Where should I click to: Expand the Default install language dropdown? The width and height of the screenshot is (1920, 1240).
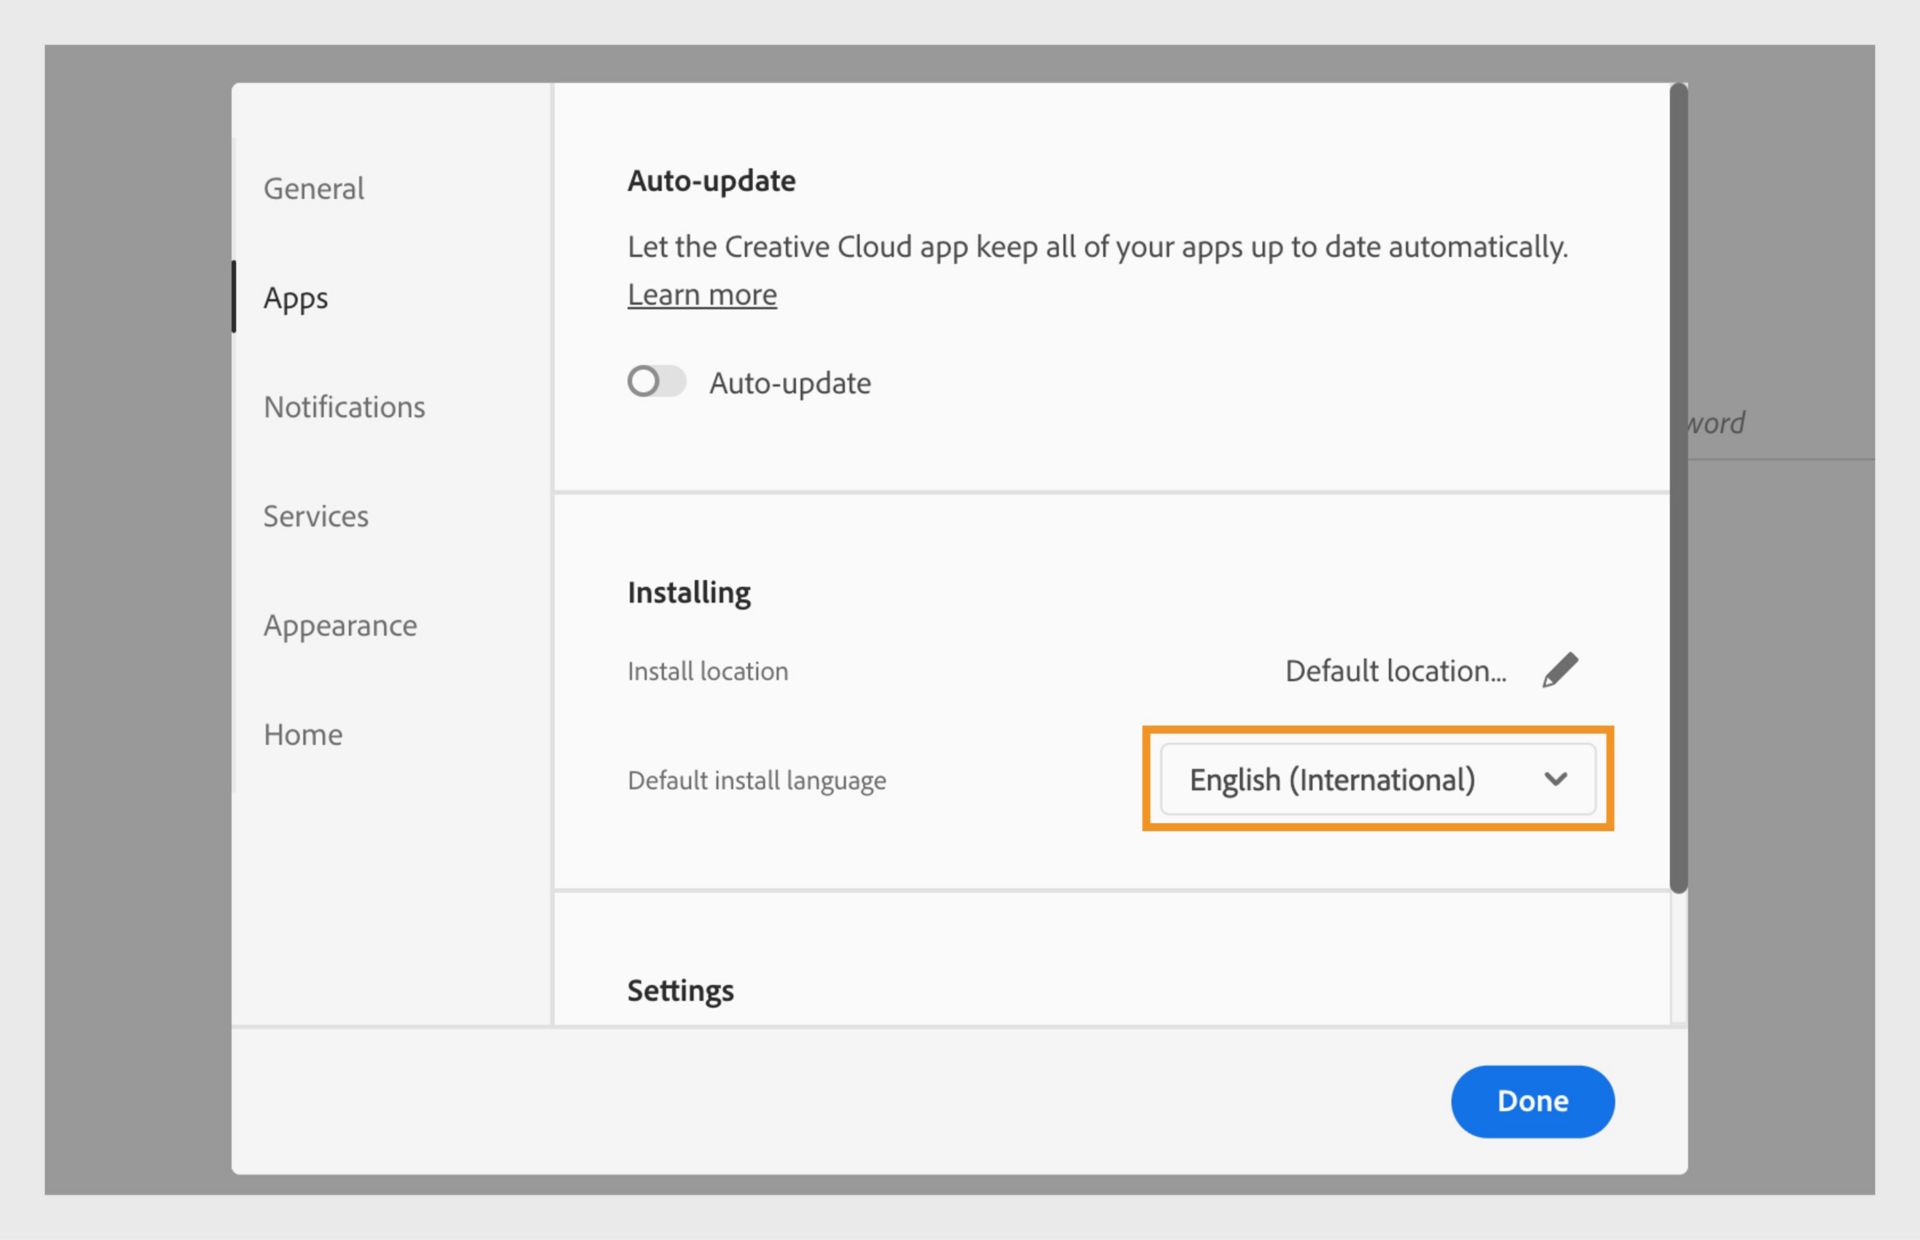tap(1378, 780)
